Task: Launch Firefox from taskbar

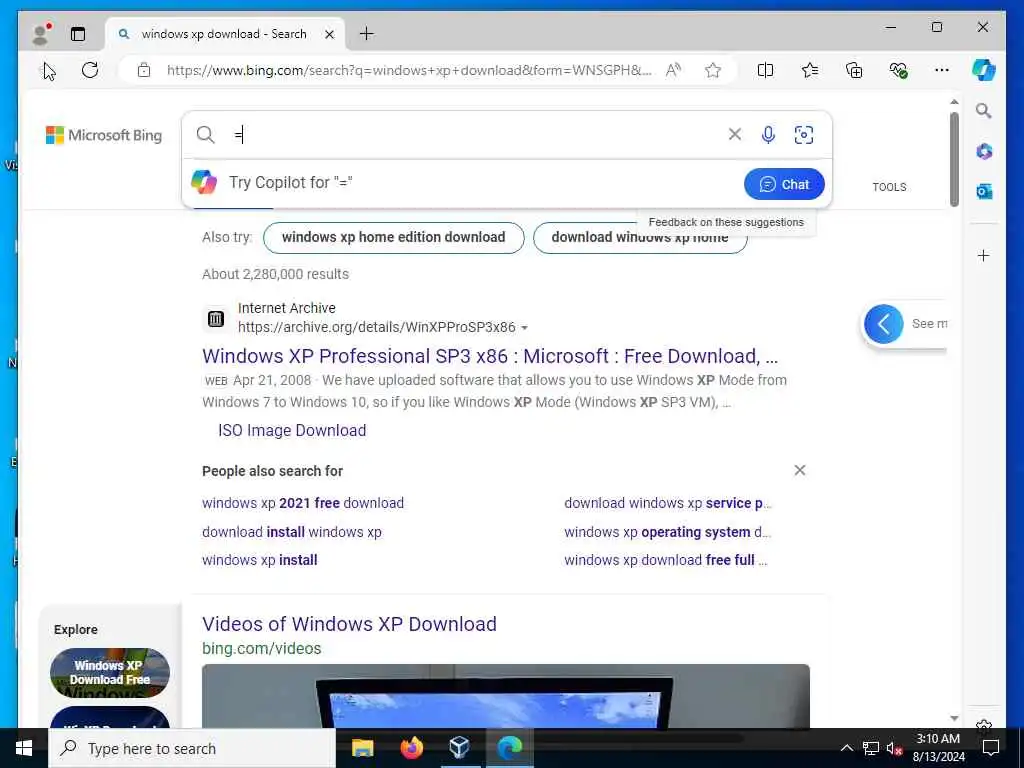Action: [411, 748]
